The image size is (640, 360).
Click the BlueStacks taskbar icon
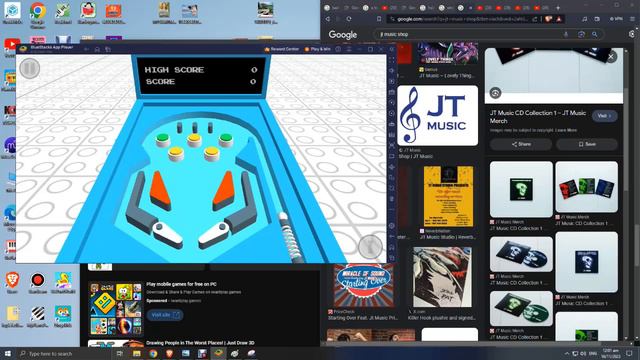coord(218,353)
